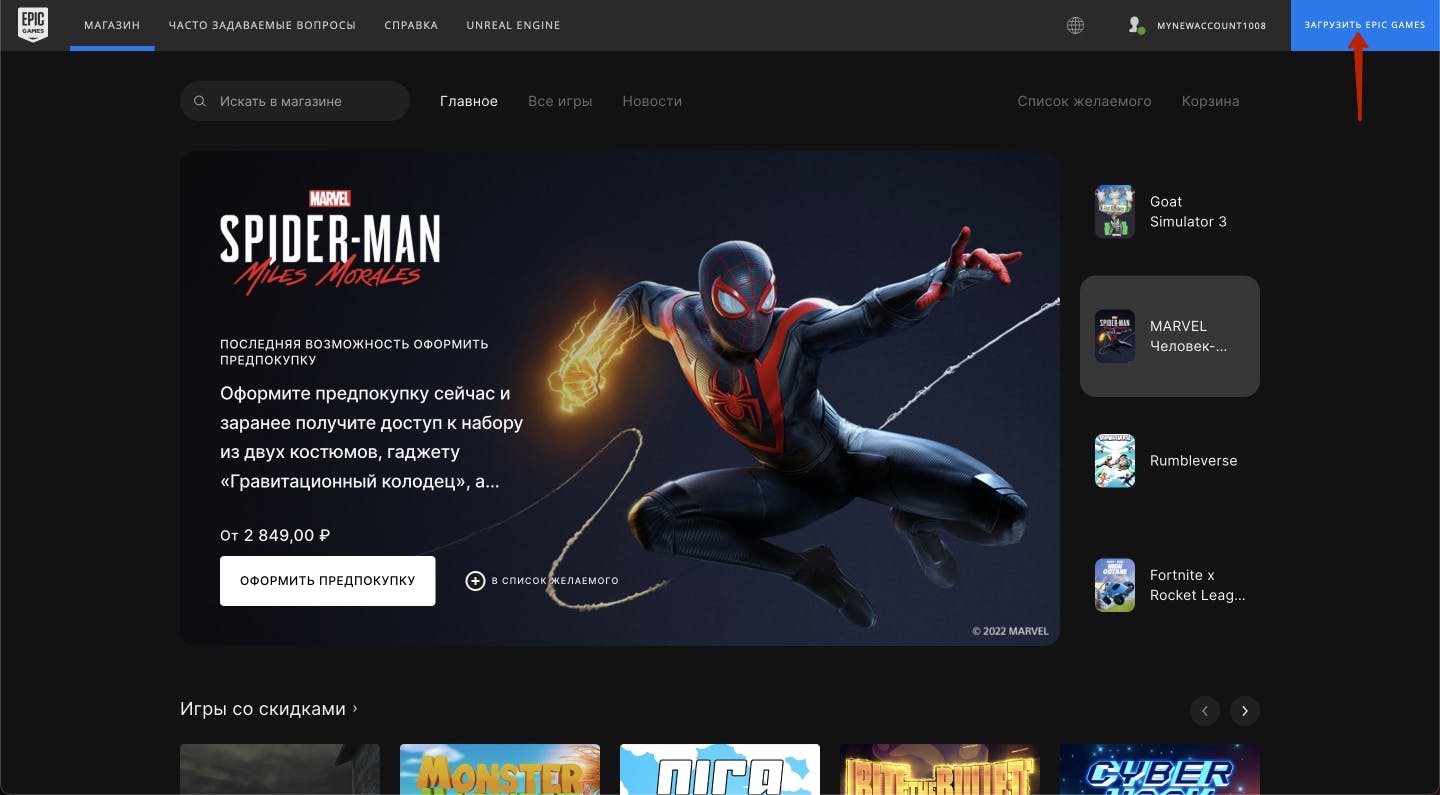The image size is (1440, 795).
Task: Expand the Игры со скидками section chevron
Action: [355, 708]
